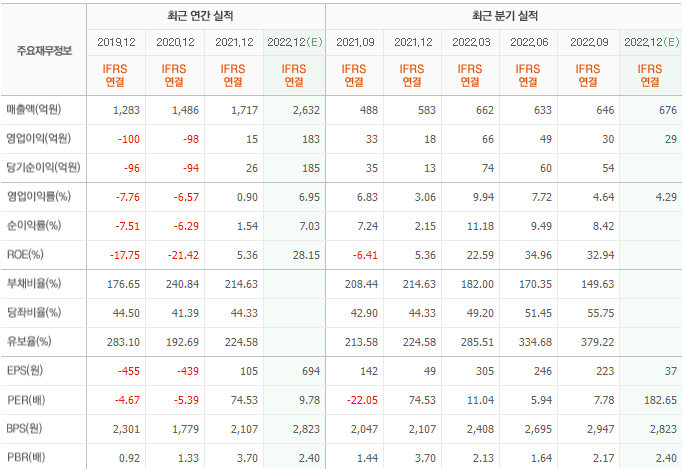Select the 2022.06 quarterly column header
The height and width of the screenshot is (469, 686).
(x=529, y=42)
